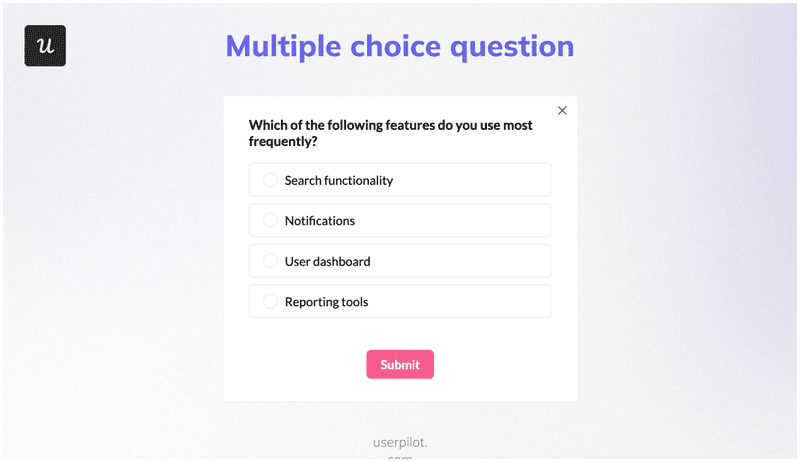This screenshot has height=462, width=800.
Task: Click the word "frequently?" in the question
Action: point(283,142)
